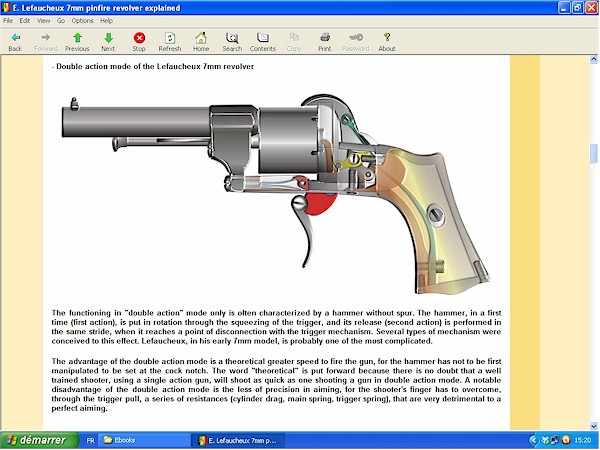Click the scrollbar down arrow
600x450 pixels.
click(593, 426)
